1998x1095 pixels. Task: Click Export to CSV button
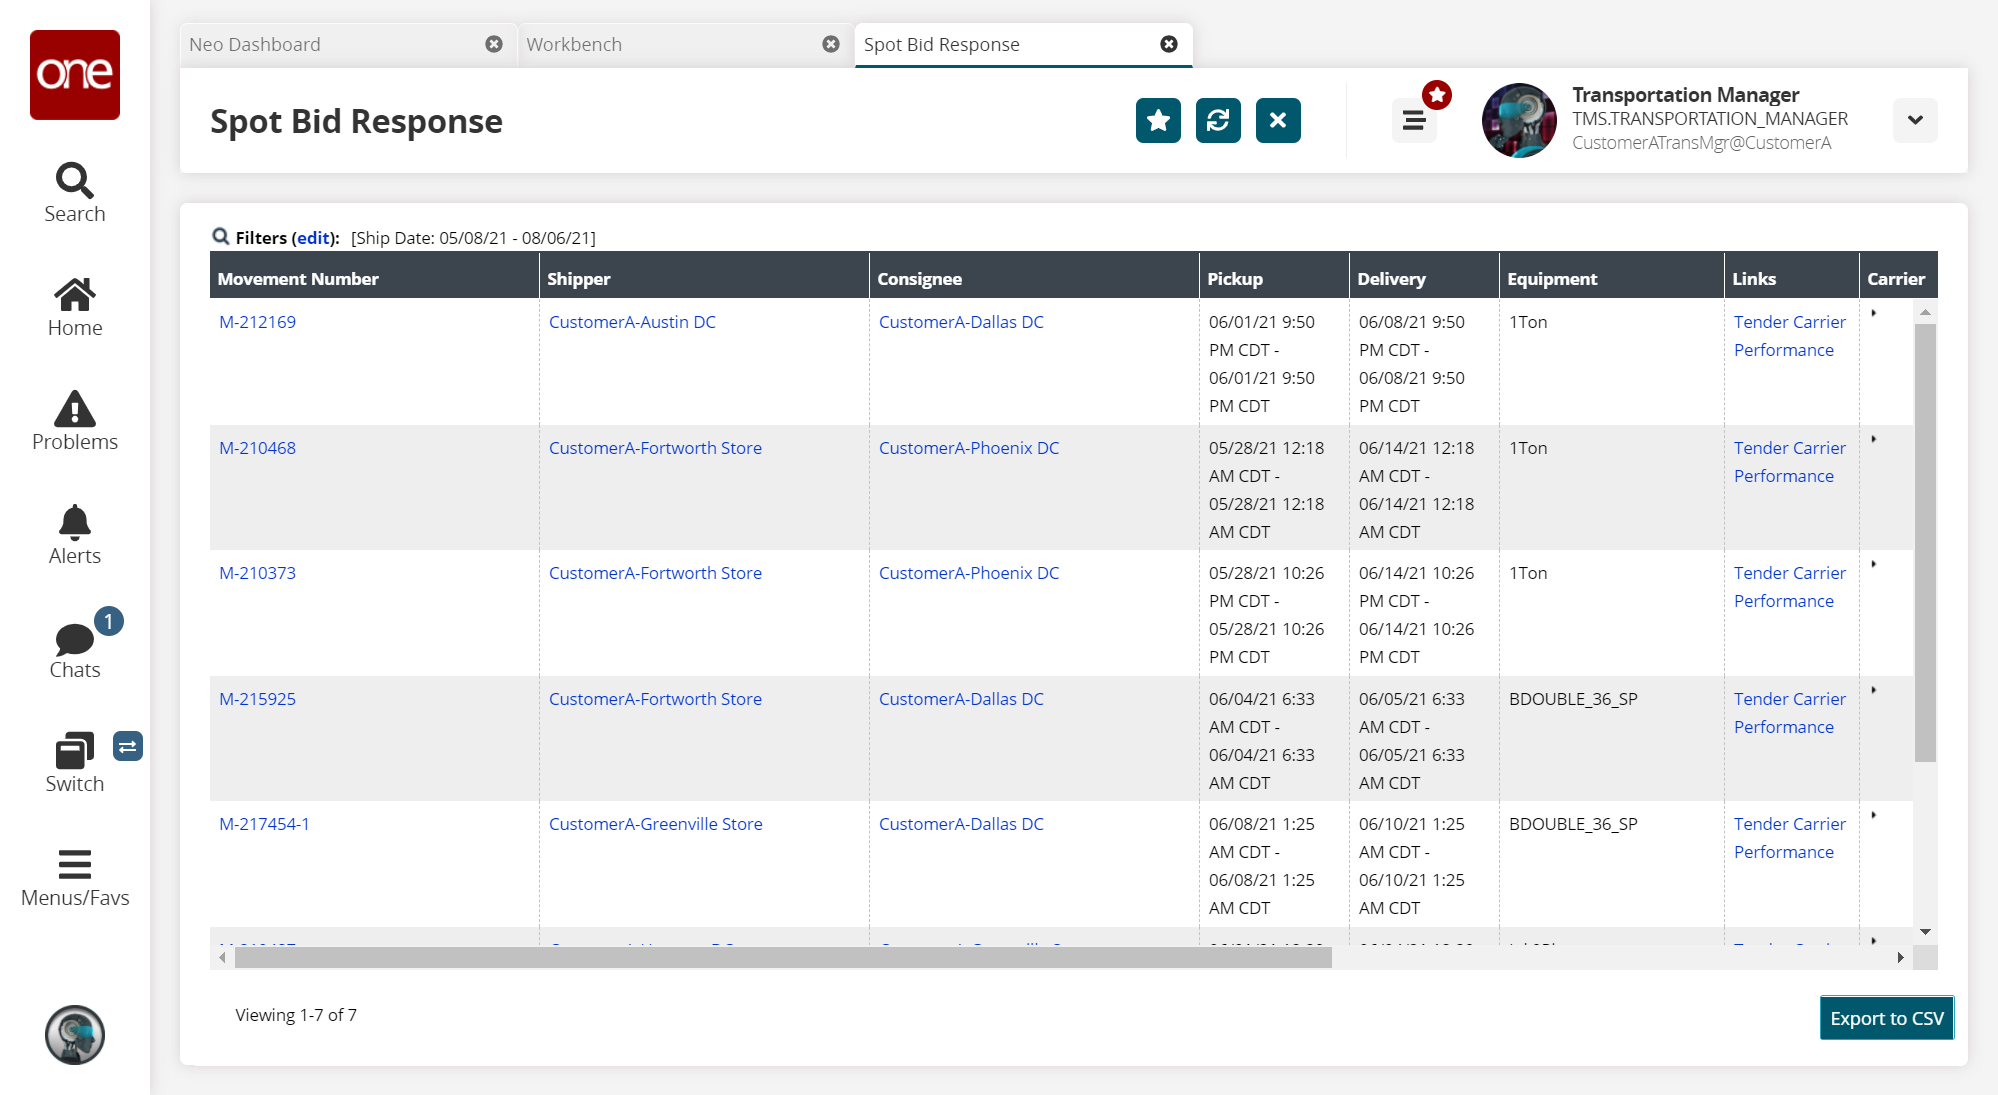click(1886, 1018)
